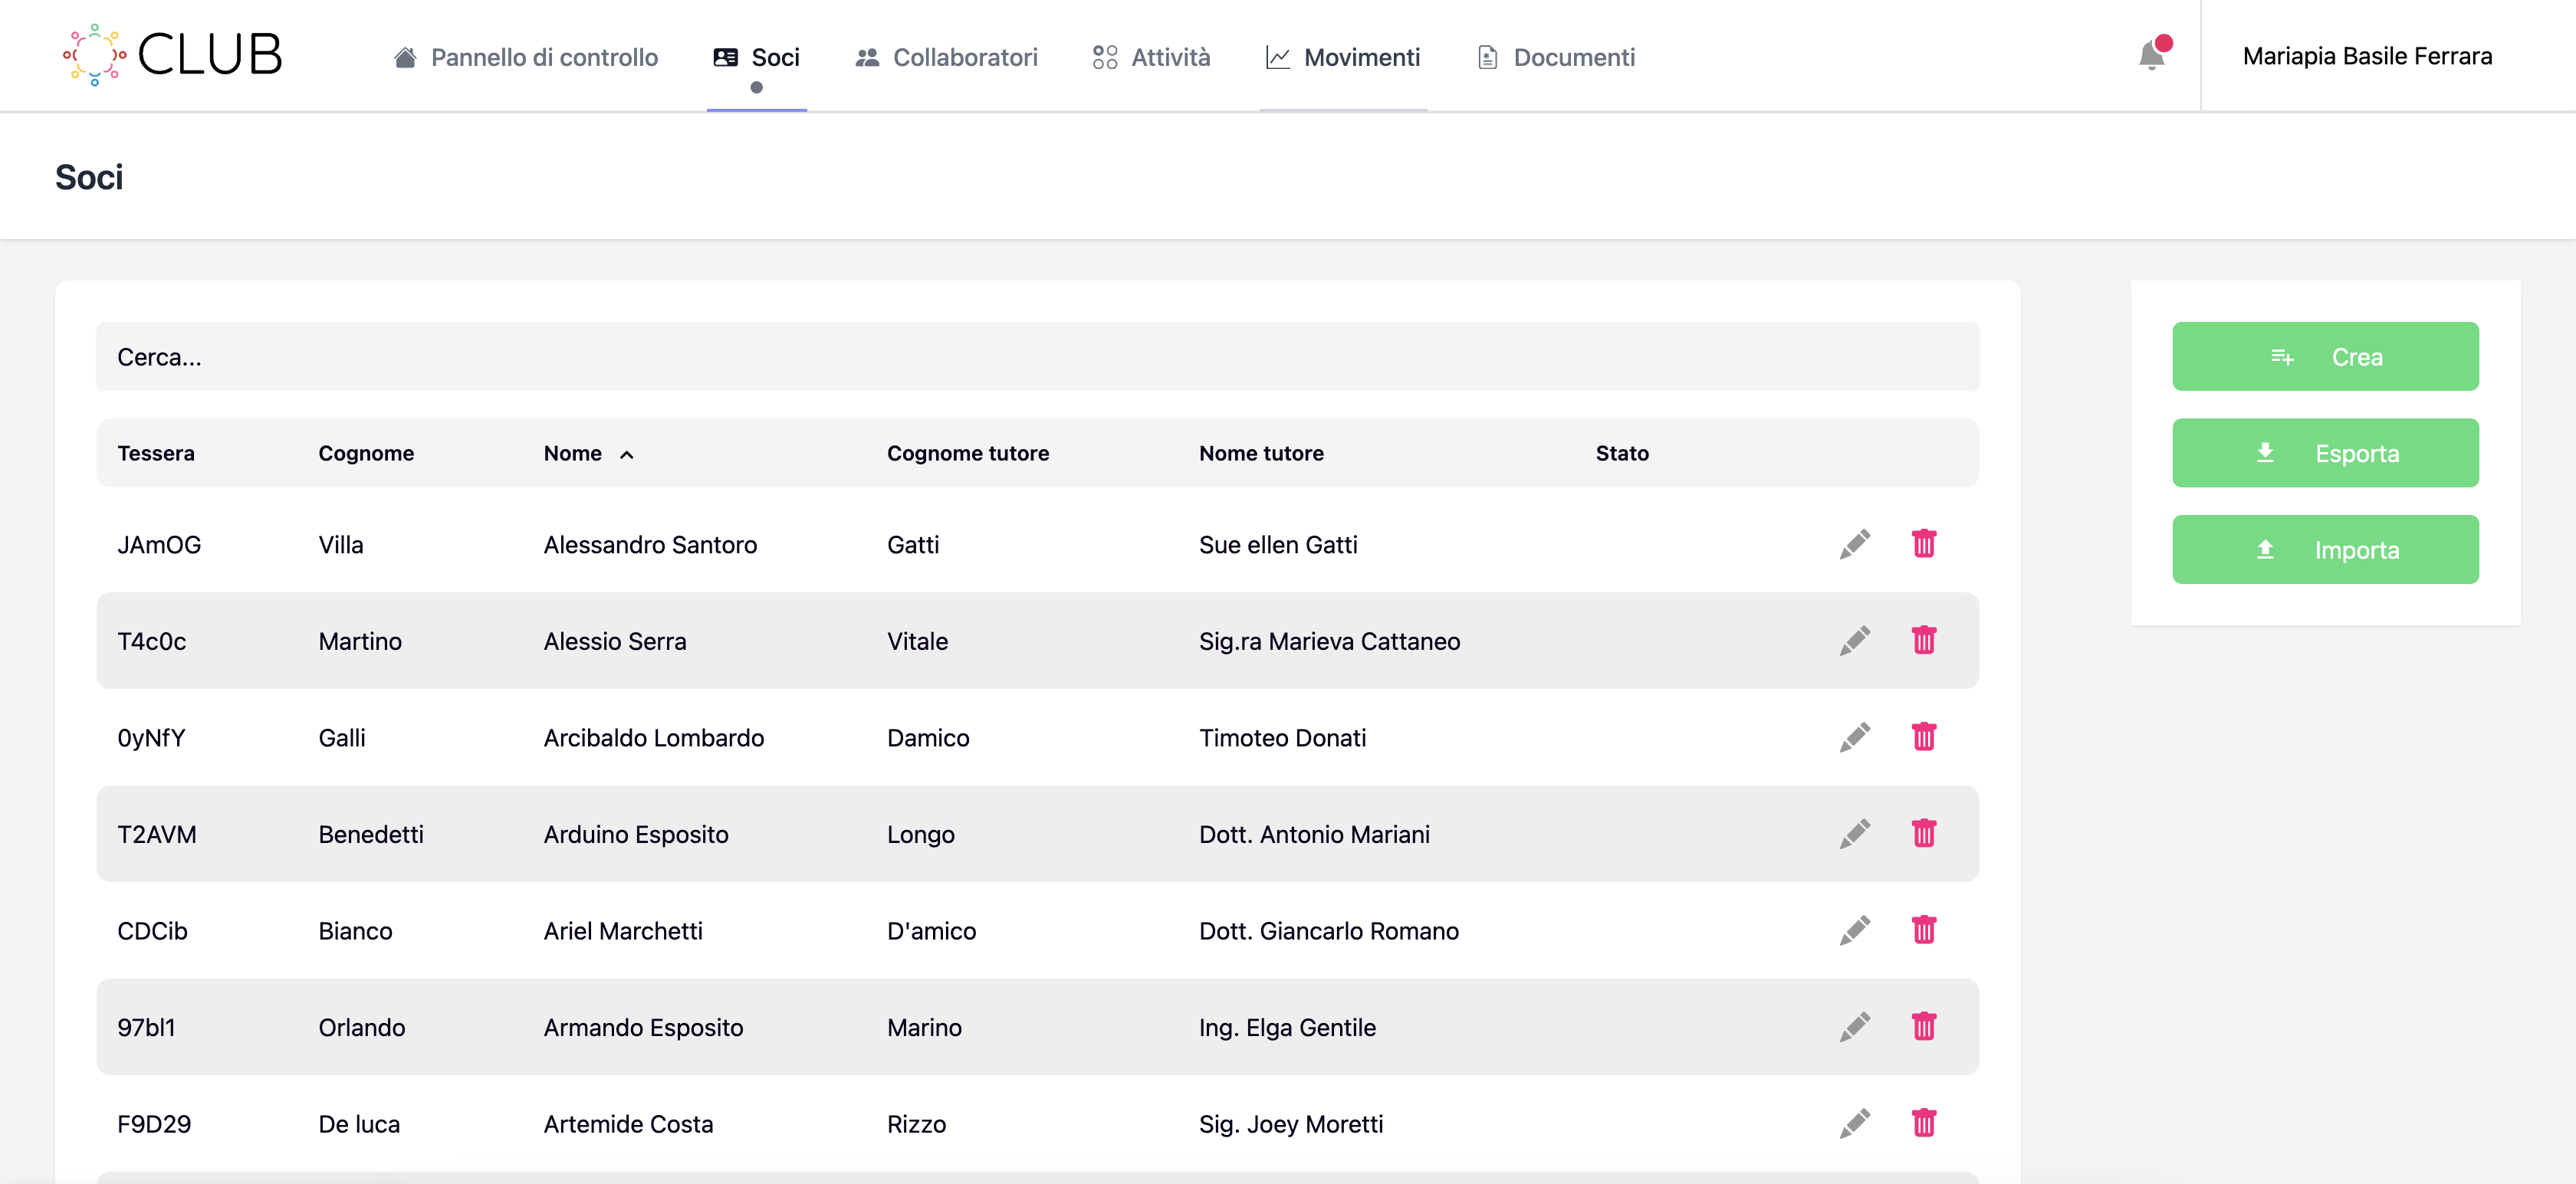Screen dimensions: 2576x1184
Task: Edit member Alessio Serra with pencil icon
Action: 1855,640
